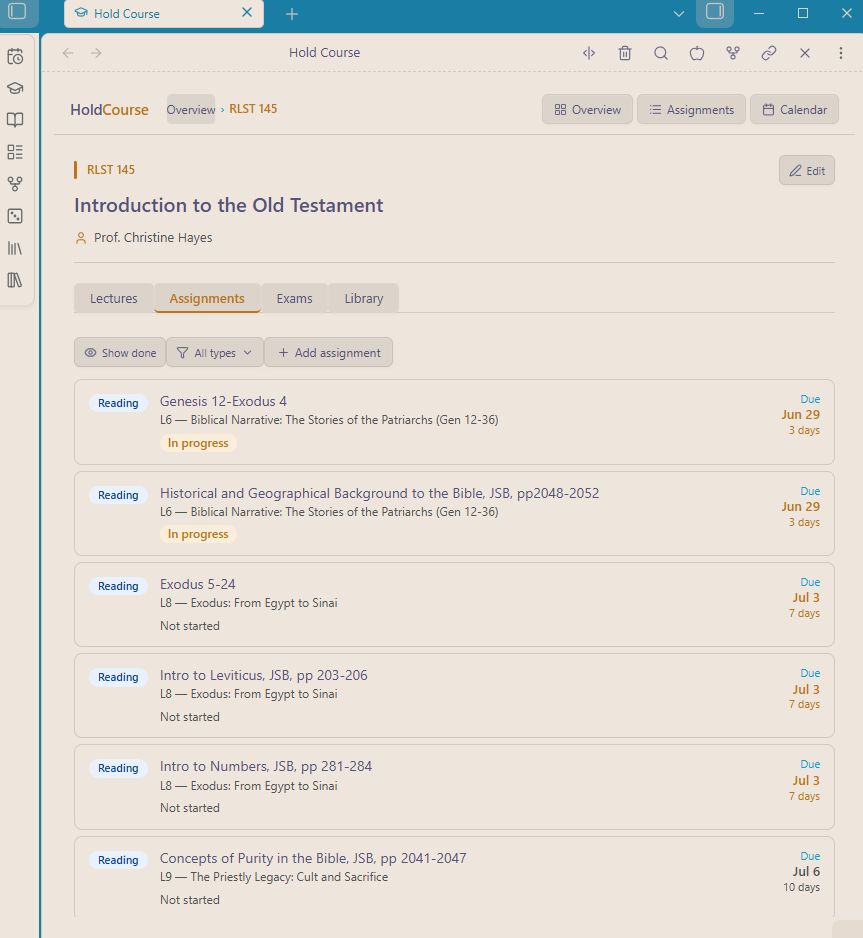The height and width of the screenshot is (938, 863).
Task: Open Historical and Geographical Background assignment
Action: (454, 513)
